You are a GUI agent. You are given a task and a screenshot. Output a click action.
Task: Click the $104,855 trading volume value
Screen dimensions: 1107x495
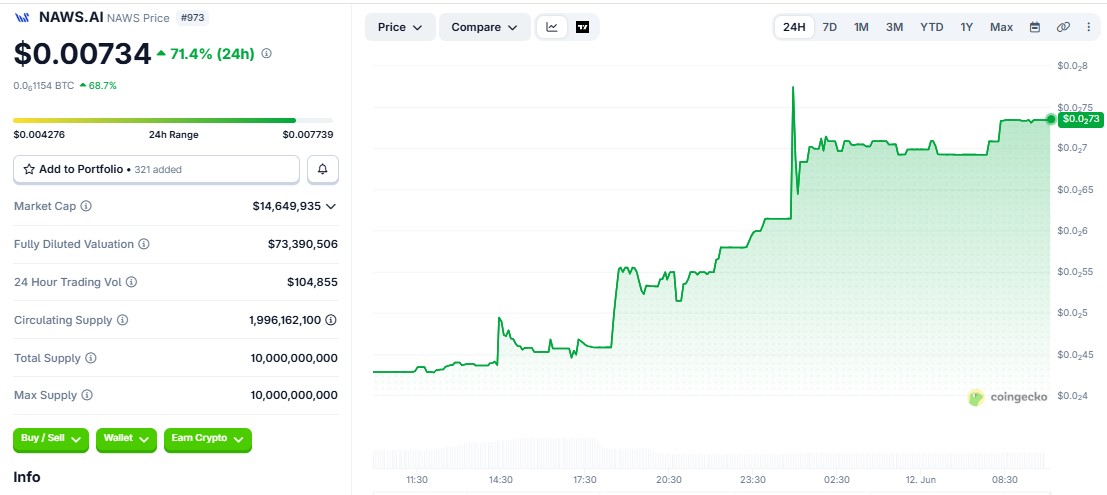[312, 282]
